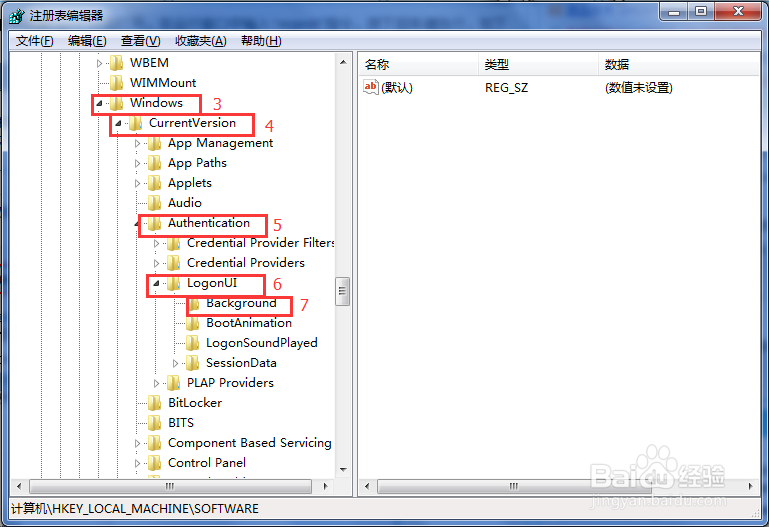Viewport: 769px width, 527px height.
Task: Click the Registry Editor title bar icon
Action: [16, 16]
